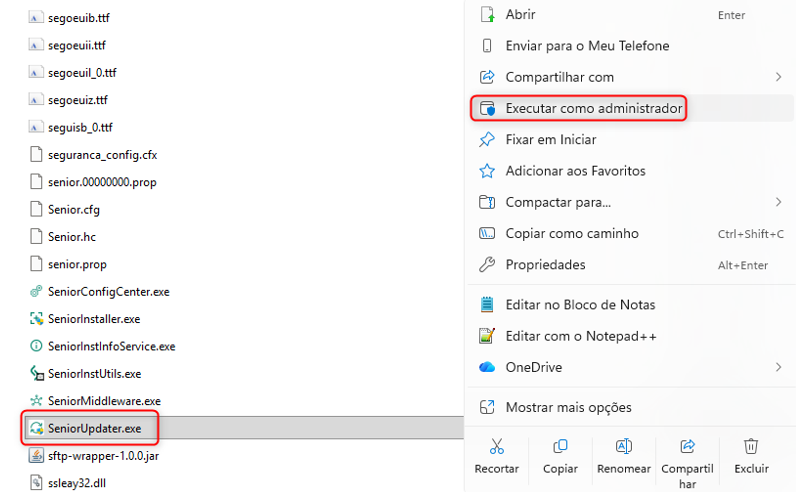Viewport: 796px width, 492px height.
Task: Click Fixar em Iniciar option
Action: pos(550,139)
